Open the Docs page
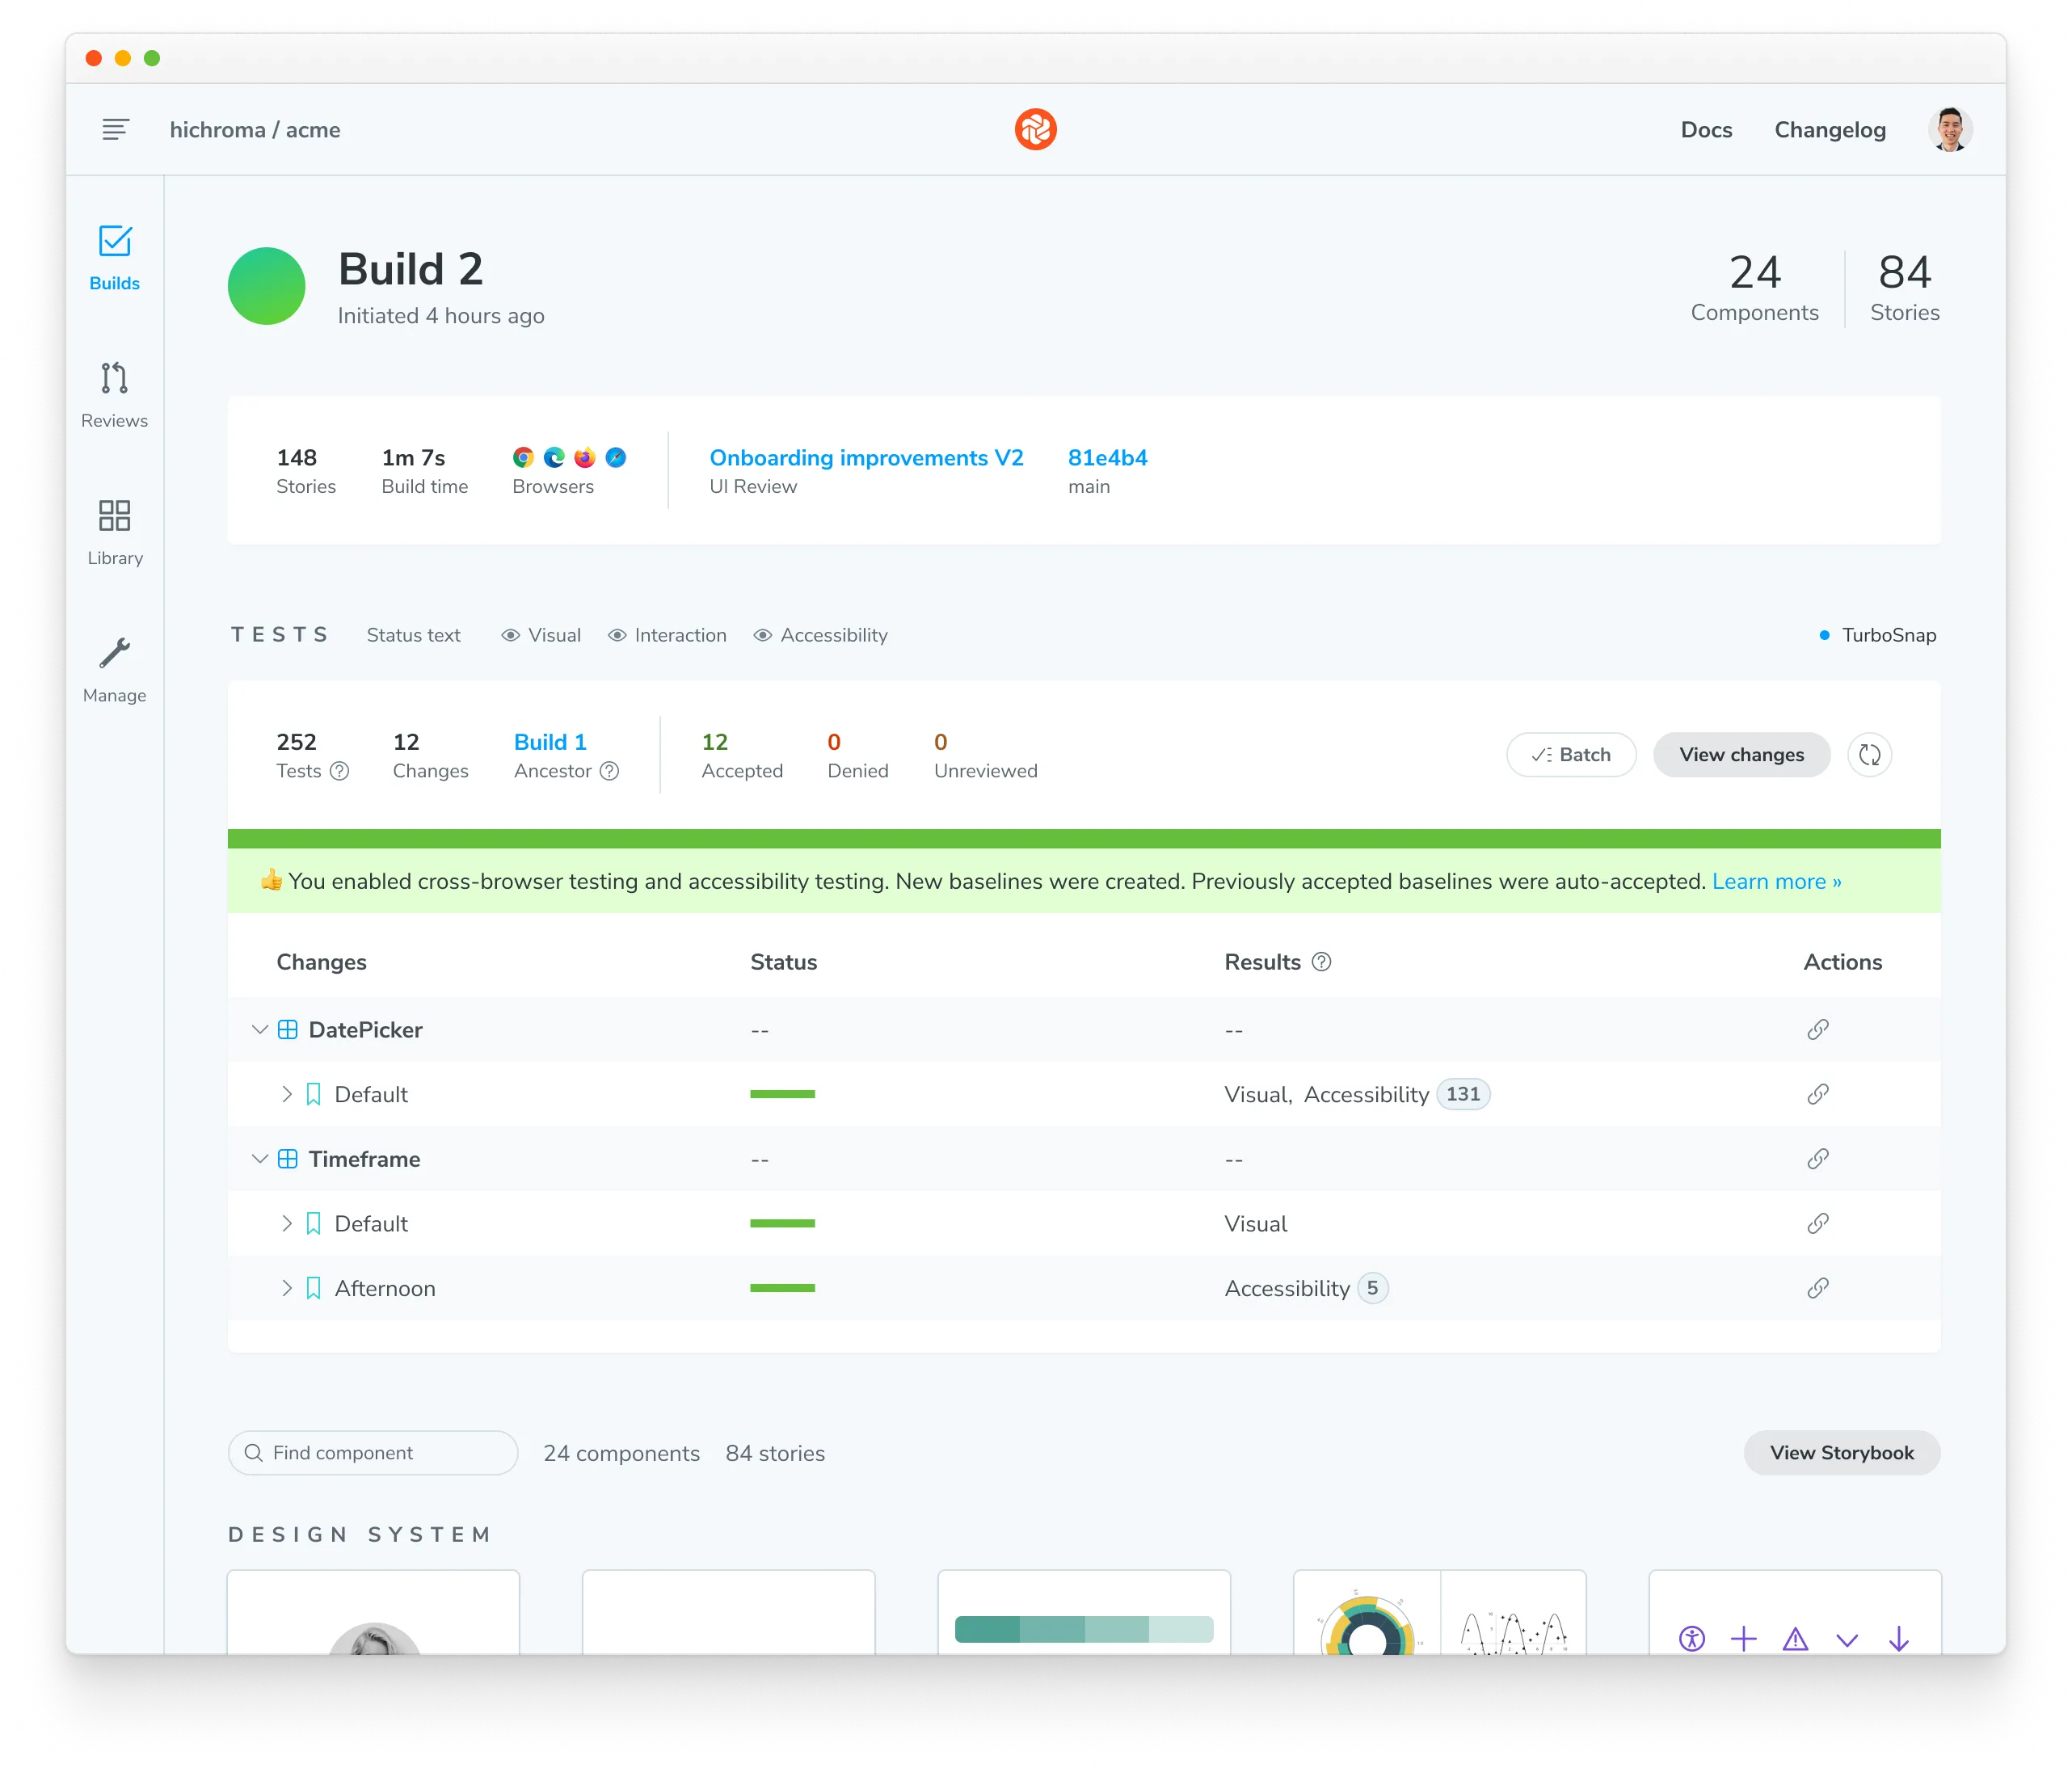The width and height of the screenshot is (2072, 1768). click(x=1706, y=129)
